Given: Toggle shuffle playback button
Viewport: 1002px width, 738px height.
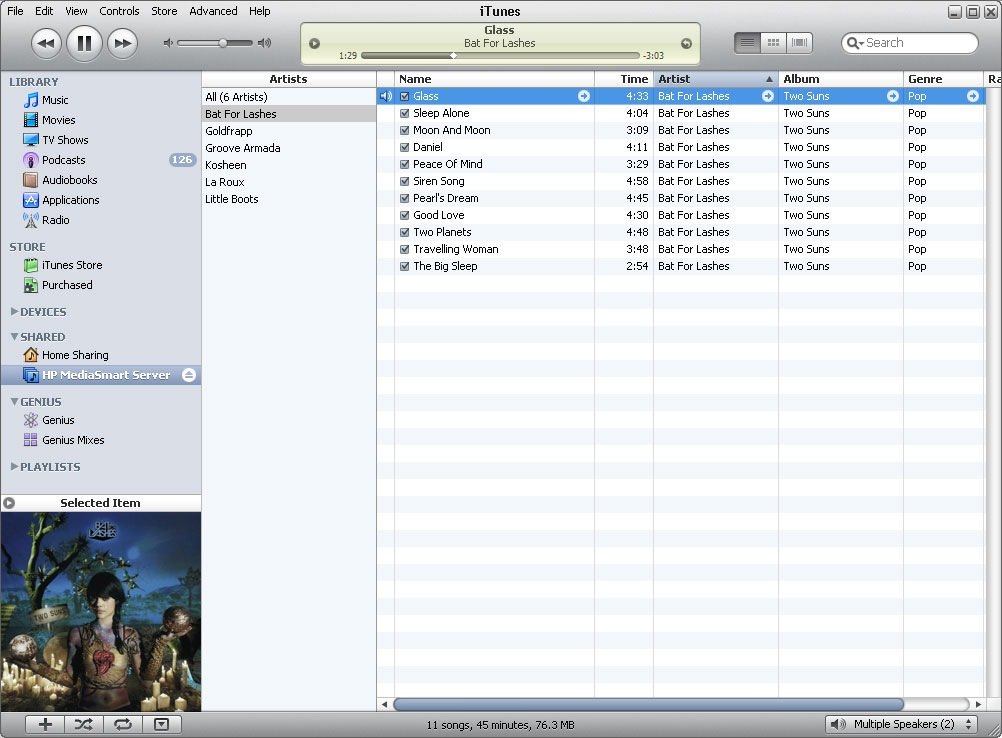Looking at the screenshot, I should point(84,724).
